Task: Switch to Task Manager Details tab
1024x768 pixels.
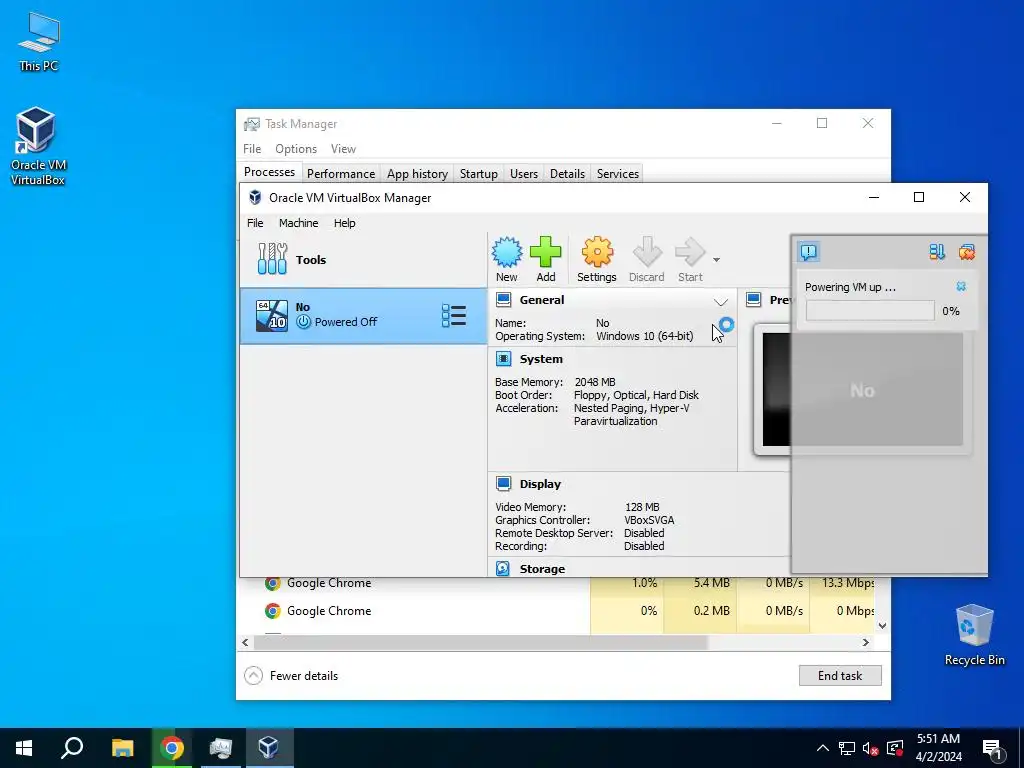Action: tap(568, 174)
